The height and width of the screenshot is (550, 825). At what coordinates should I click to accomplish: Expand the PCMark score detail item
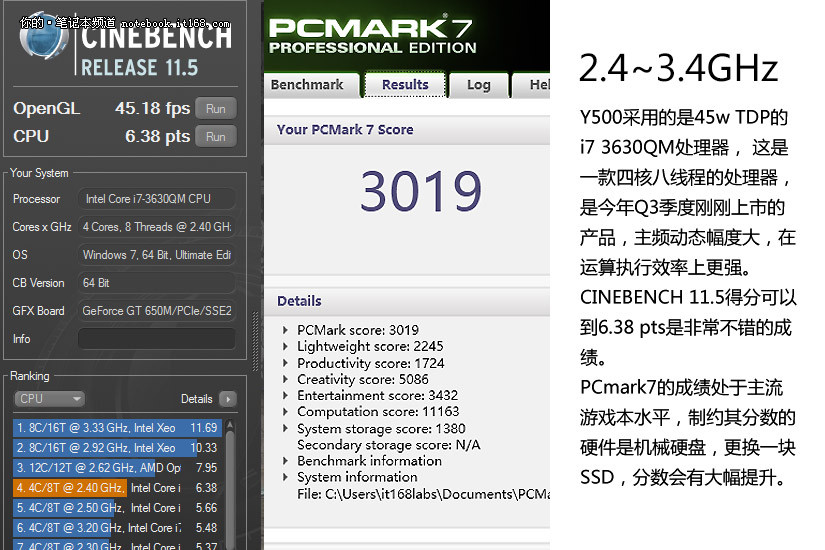(x=285, y=330)
